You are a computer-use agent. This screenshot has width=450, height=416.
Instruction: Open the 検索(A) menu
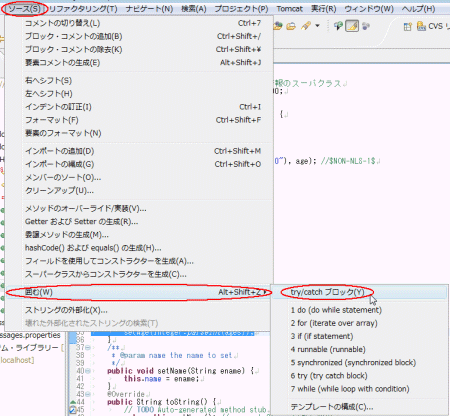[x=194, y=9]
